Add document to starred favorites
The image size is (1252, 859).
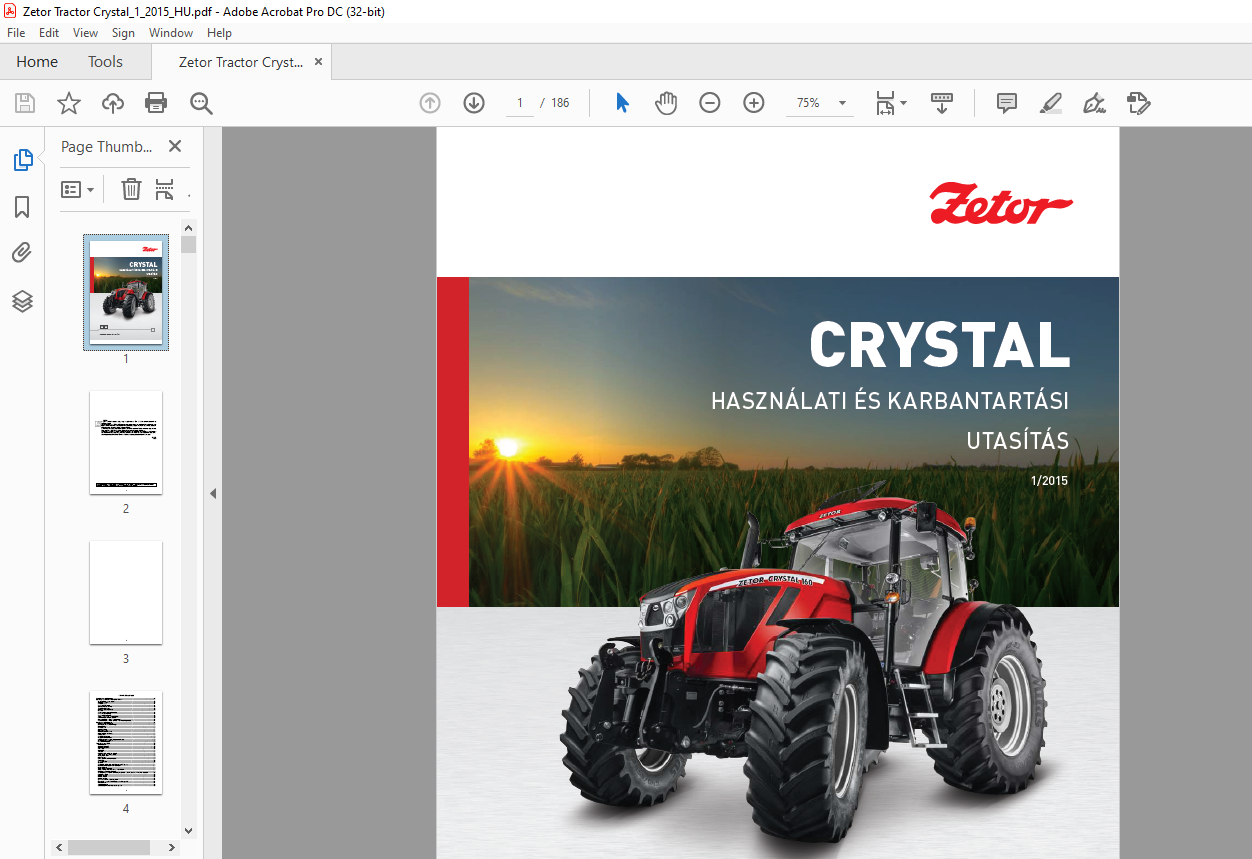click(68, 103)
